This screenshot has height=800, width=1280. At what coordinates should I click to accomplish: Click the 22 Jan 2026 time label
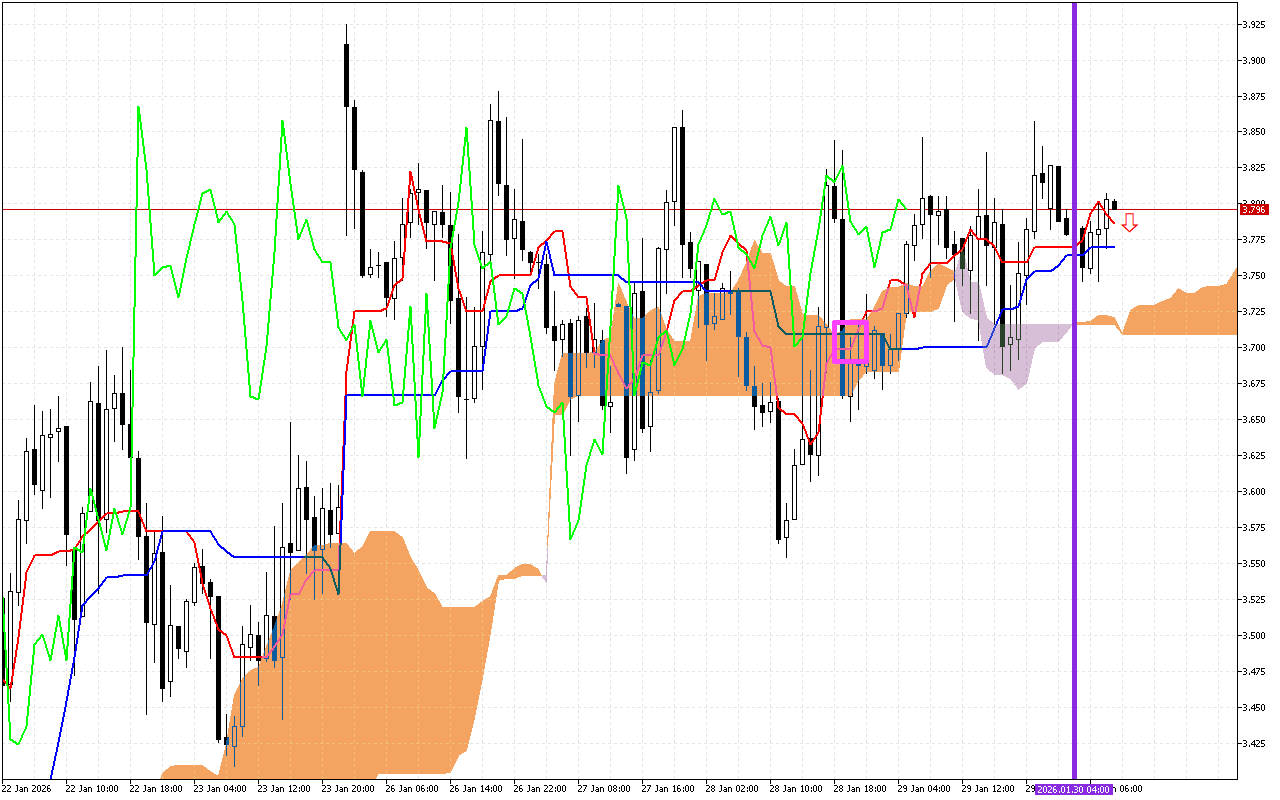(x=27, y=789)
